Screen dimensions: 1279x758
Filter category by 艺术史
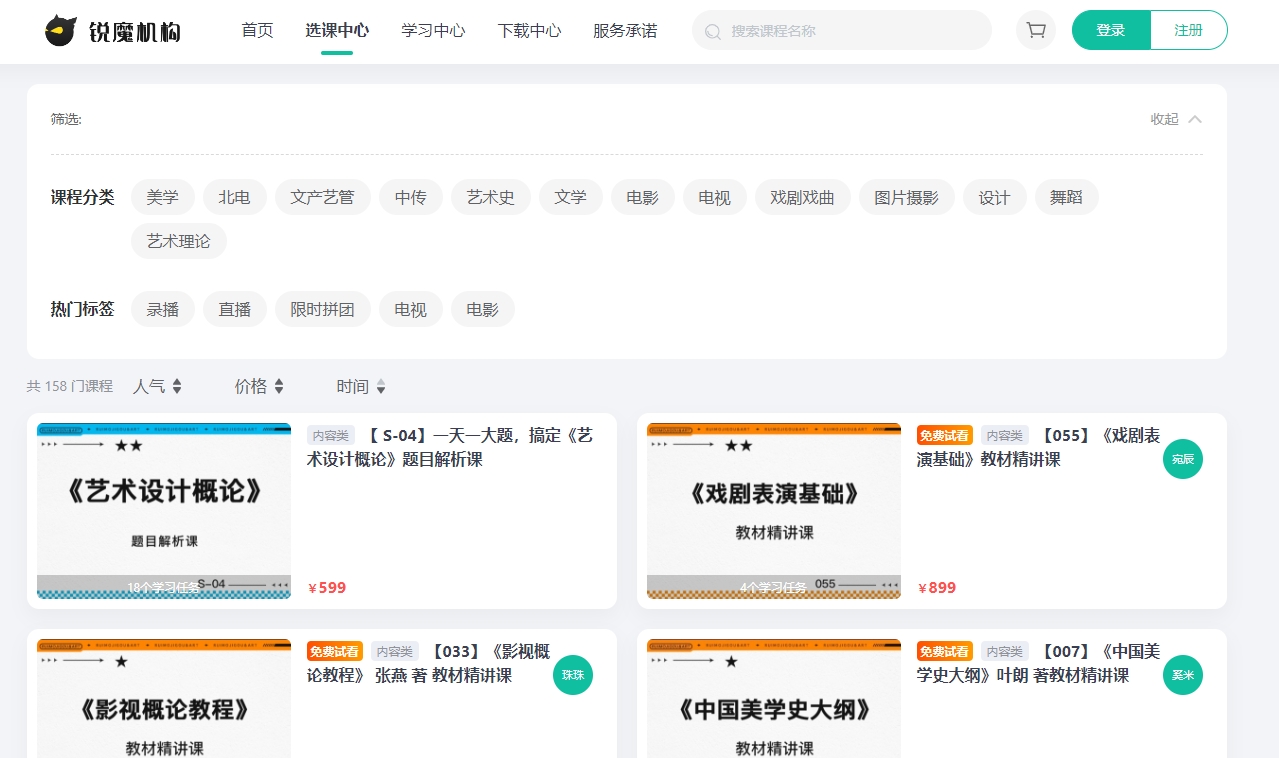(x=491, y=197)
